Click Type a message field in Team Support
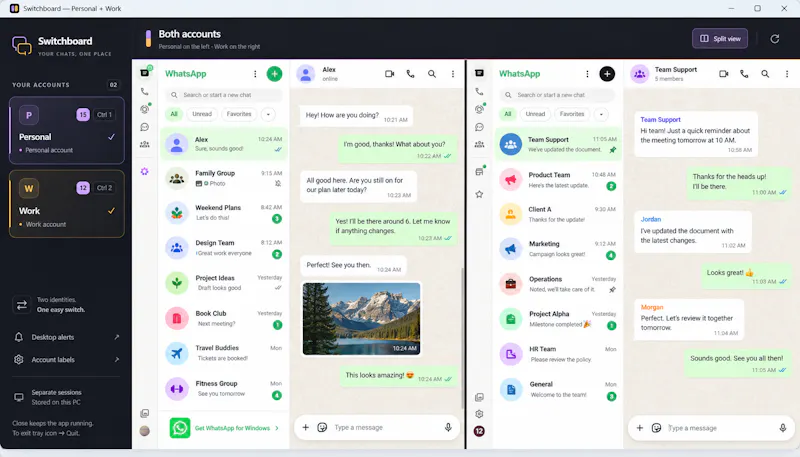This screenshot has height=457, width=800. coord(721,428)
